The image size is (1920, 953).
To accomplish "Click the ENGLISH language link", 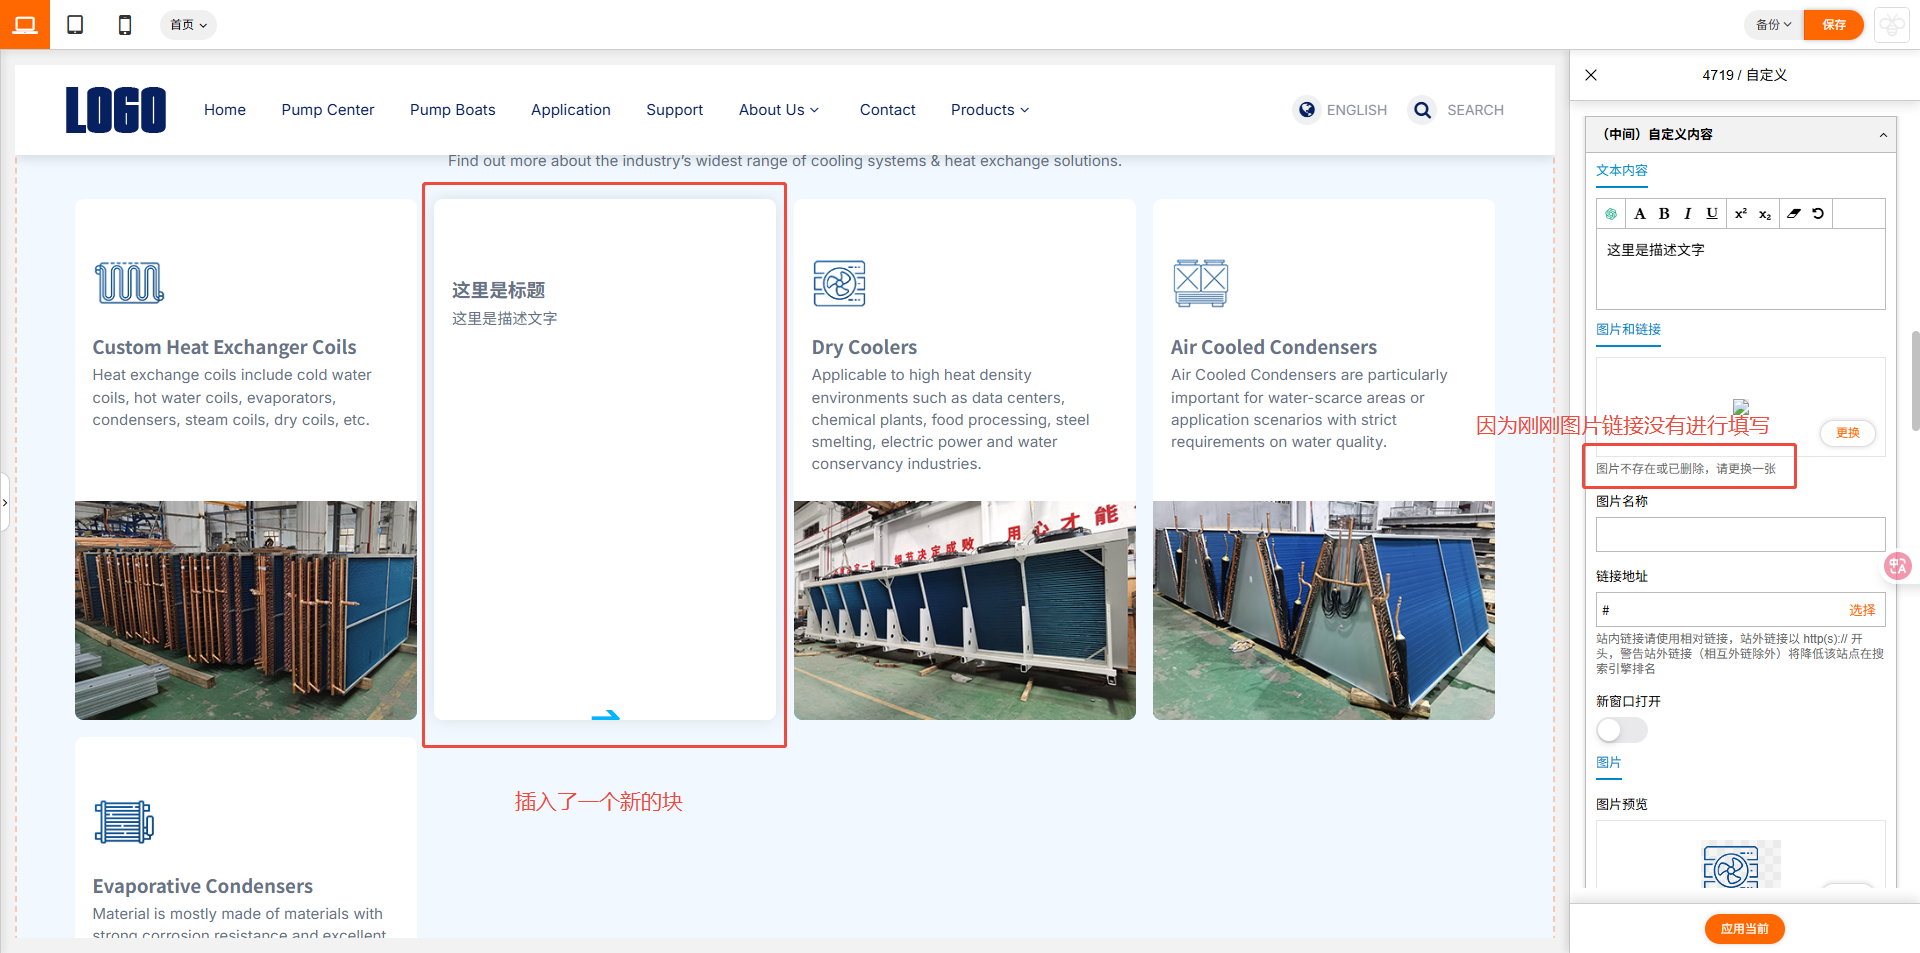I will tap(1357, 110).
